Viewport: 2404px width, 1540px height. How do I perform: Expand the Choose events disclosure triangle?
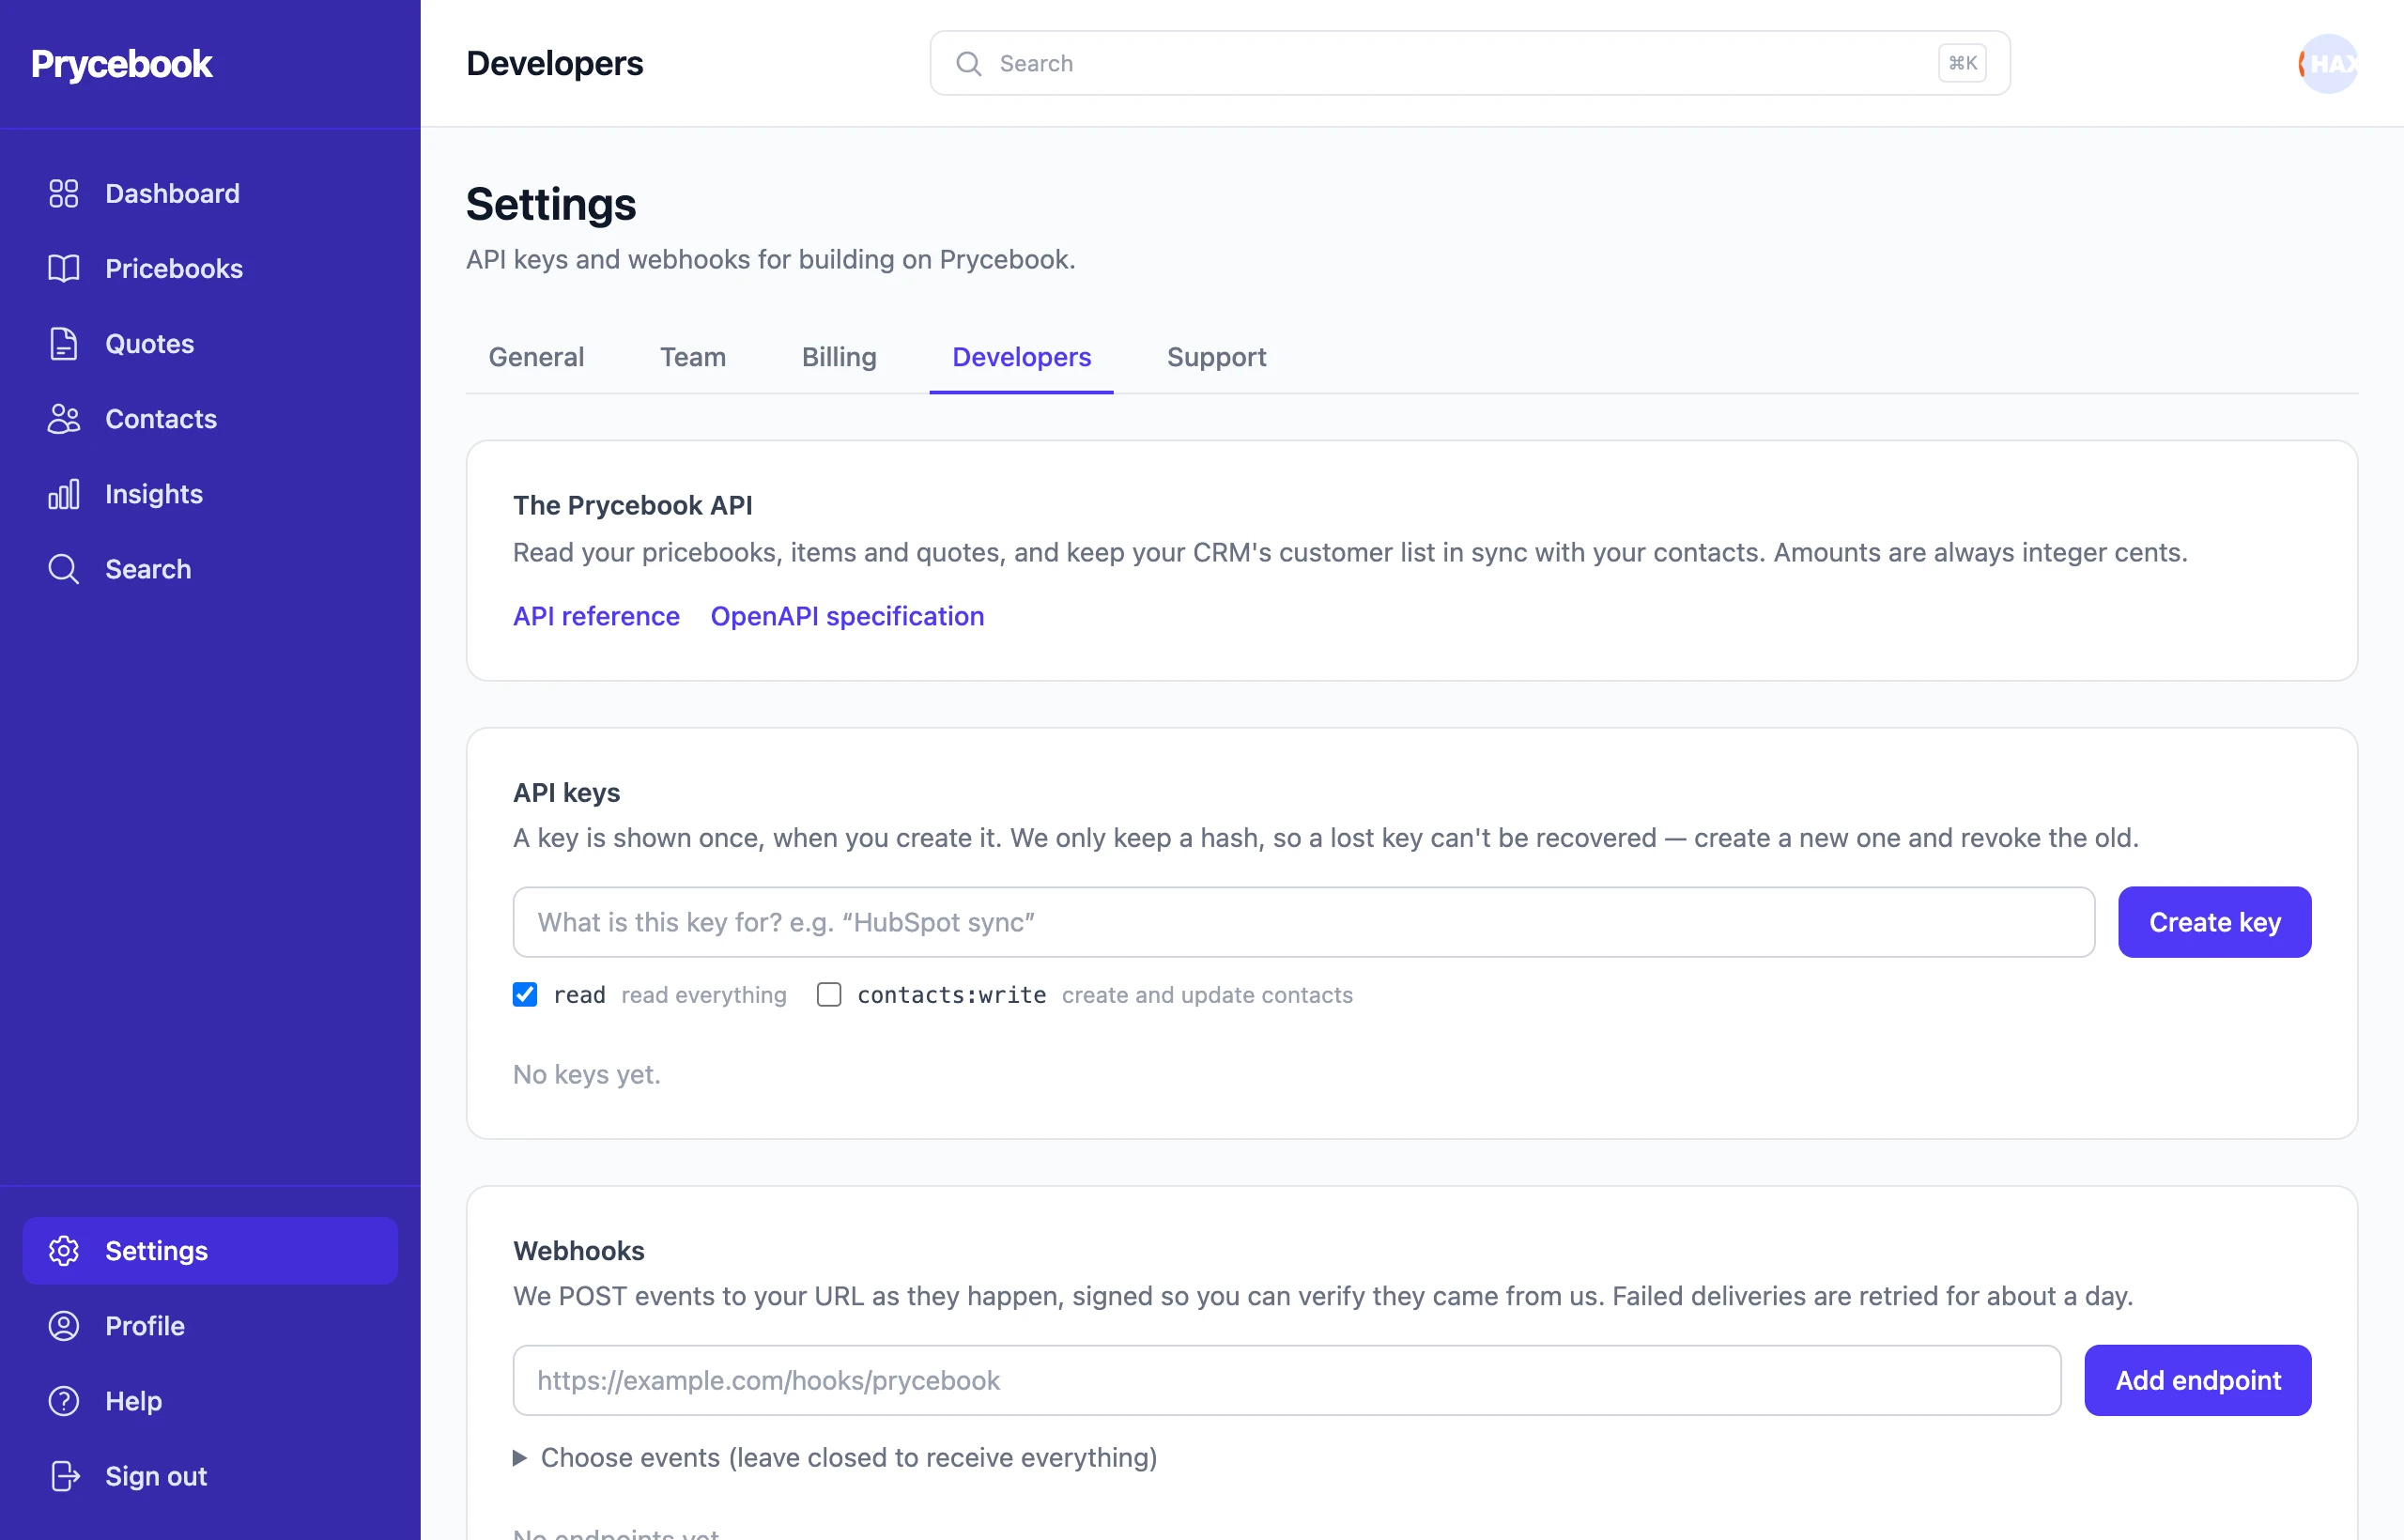pos(520,1457)
